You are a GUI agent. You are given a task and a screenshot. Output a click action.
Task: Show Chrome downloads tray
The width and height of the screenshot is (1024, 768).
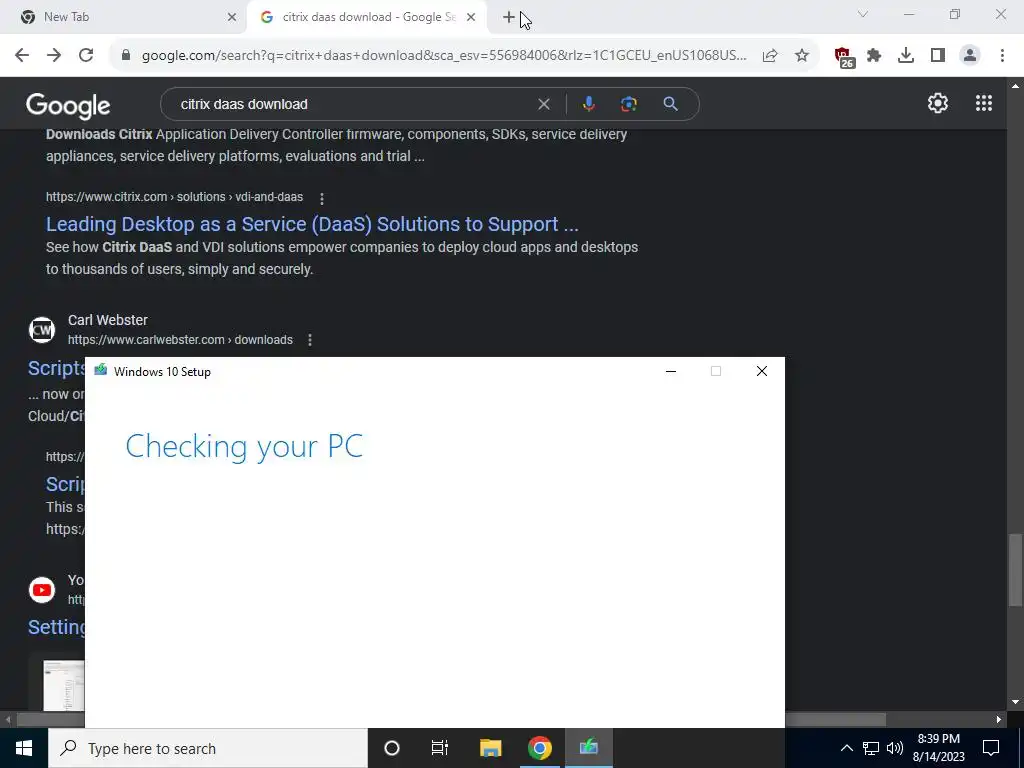click(x=906, y=56)
